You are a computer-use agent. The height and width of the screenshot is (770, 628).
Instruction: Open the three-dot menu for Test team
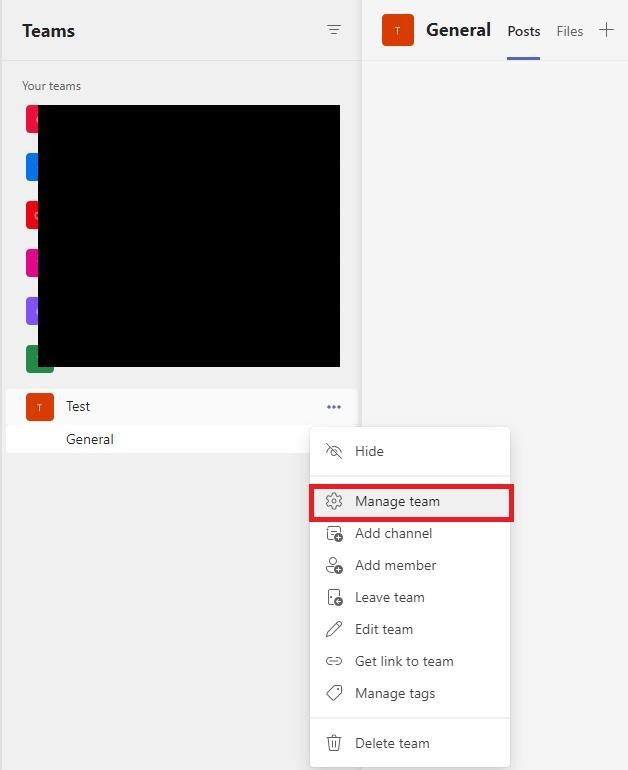(334, 407)
